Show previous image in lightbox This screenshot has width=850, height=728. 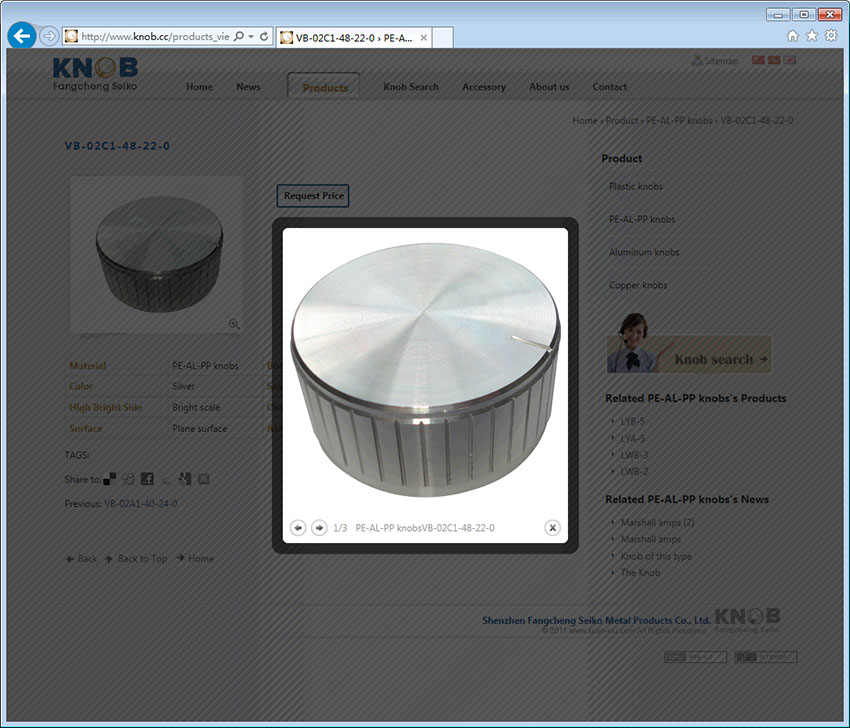298,528
